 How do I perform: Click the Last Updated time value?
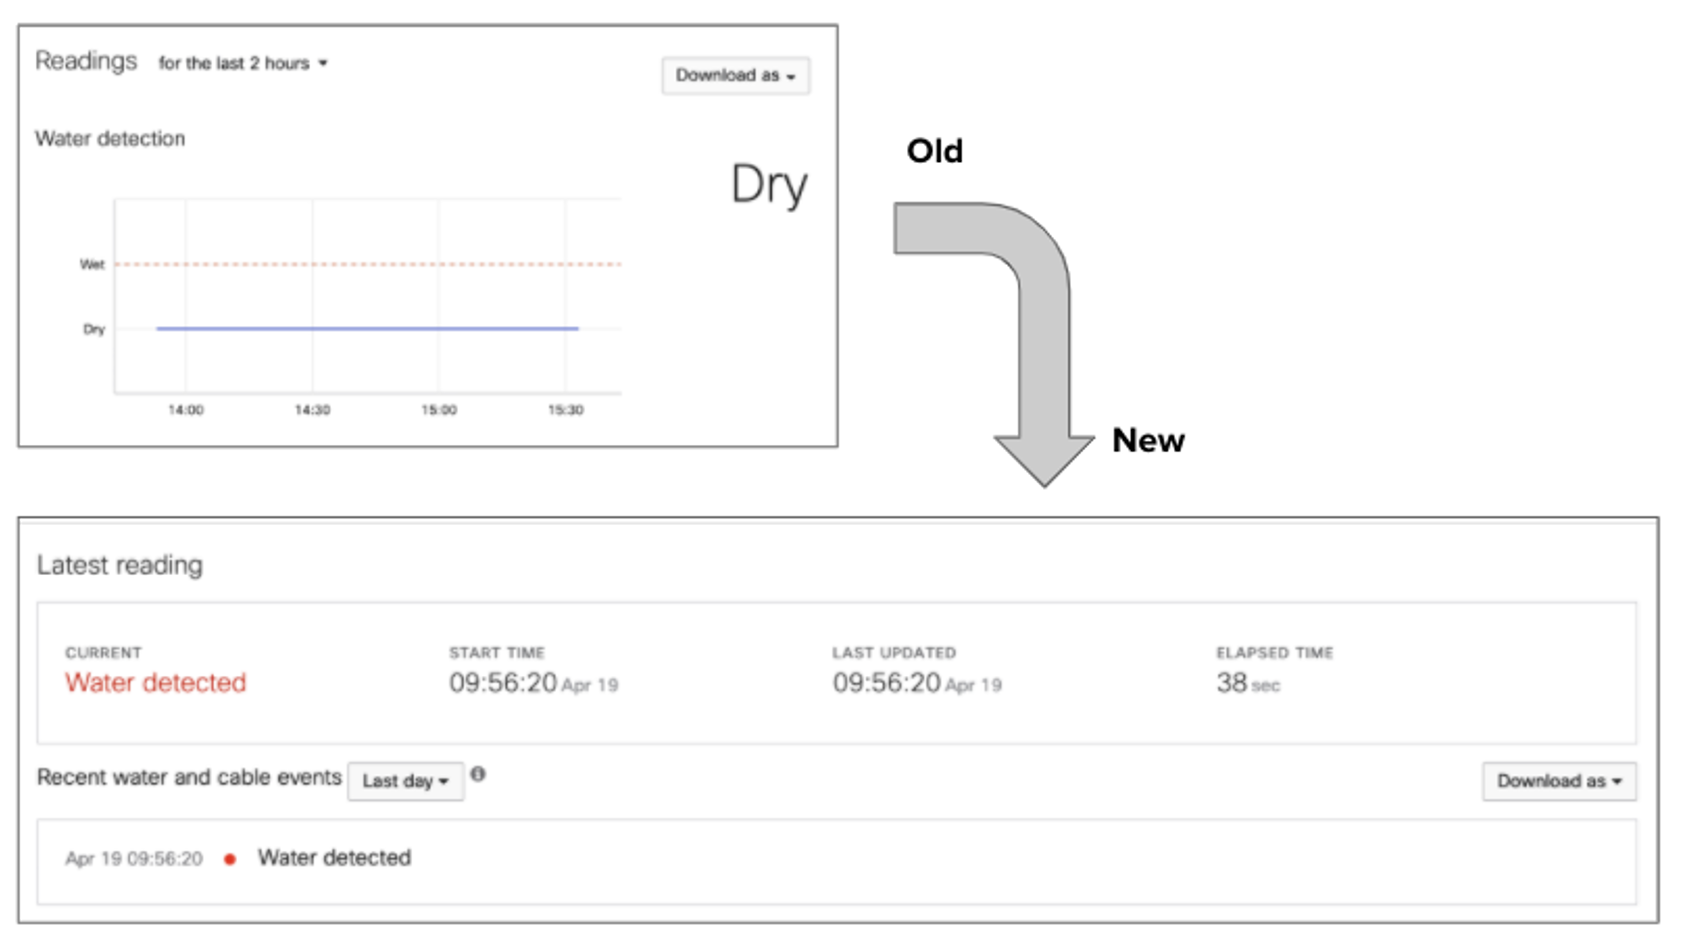(887, 683)
